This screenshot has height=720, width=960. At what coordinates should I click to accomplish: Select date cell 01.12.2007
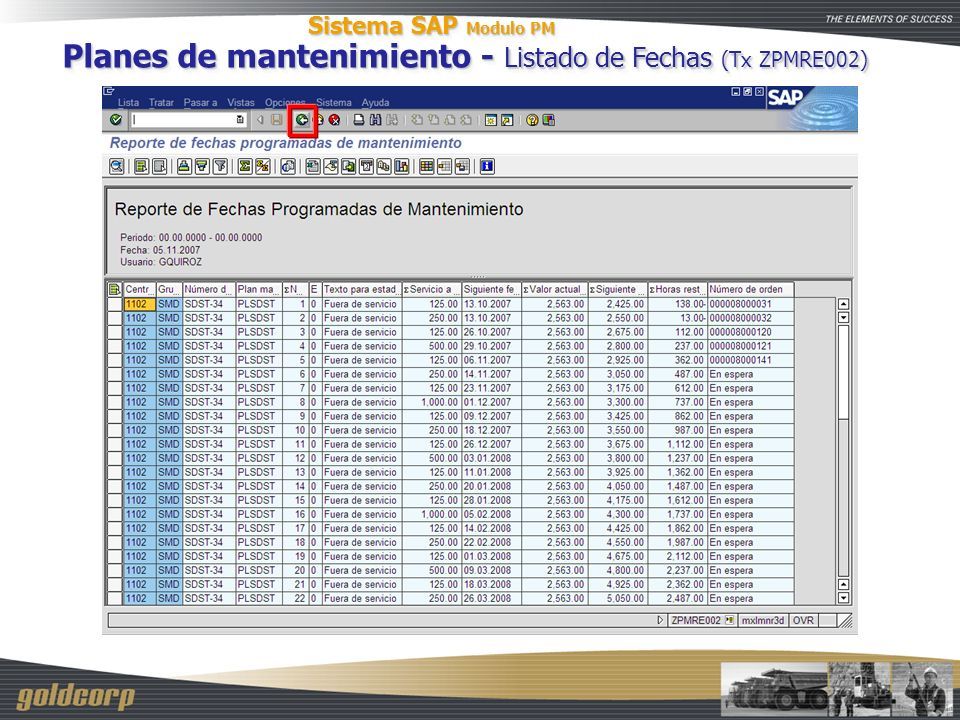(x=491, y=402)
